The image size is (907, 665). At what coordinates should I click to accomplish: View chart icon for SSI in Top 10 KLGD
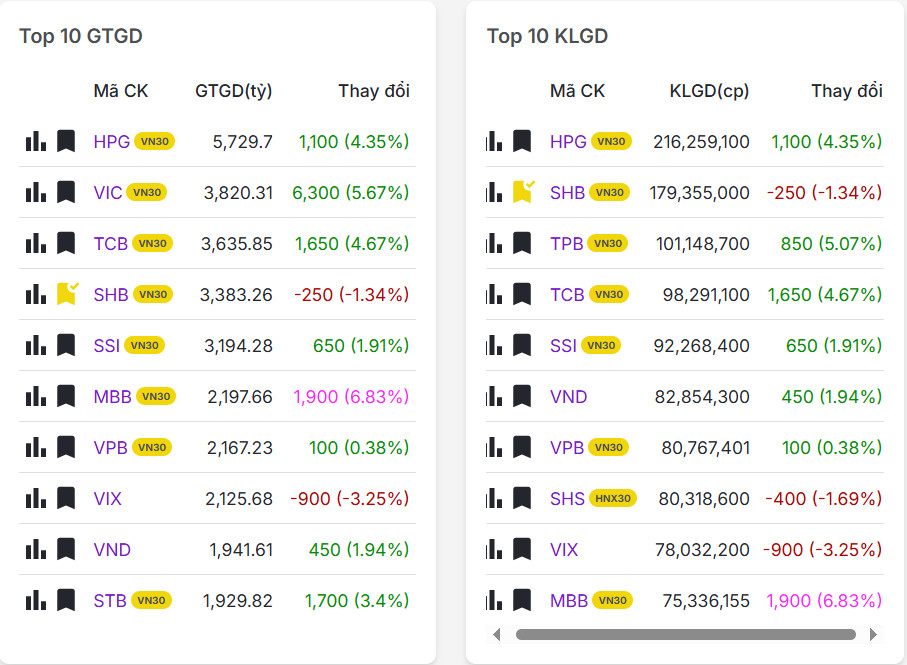pos(494,345)
